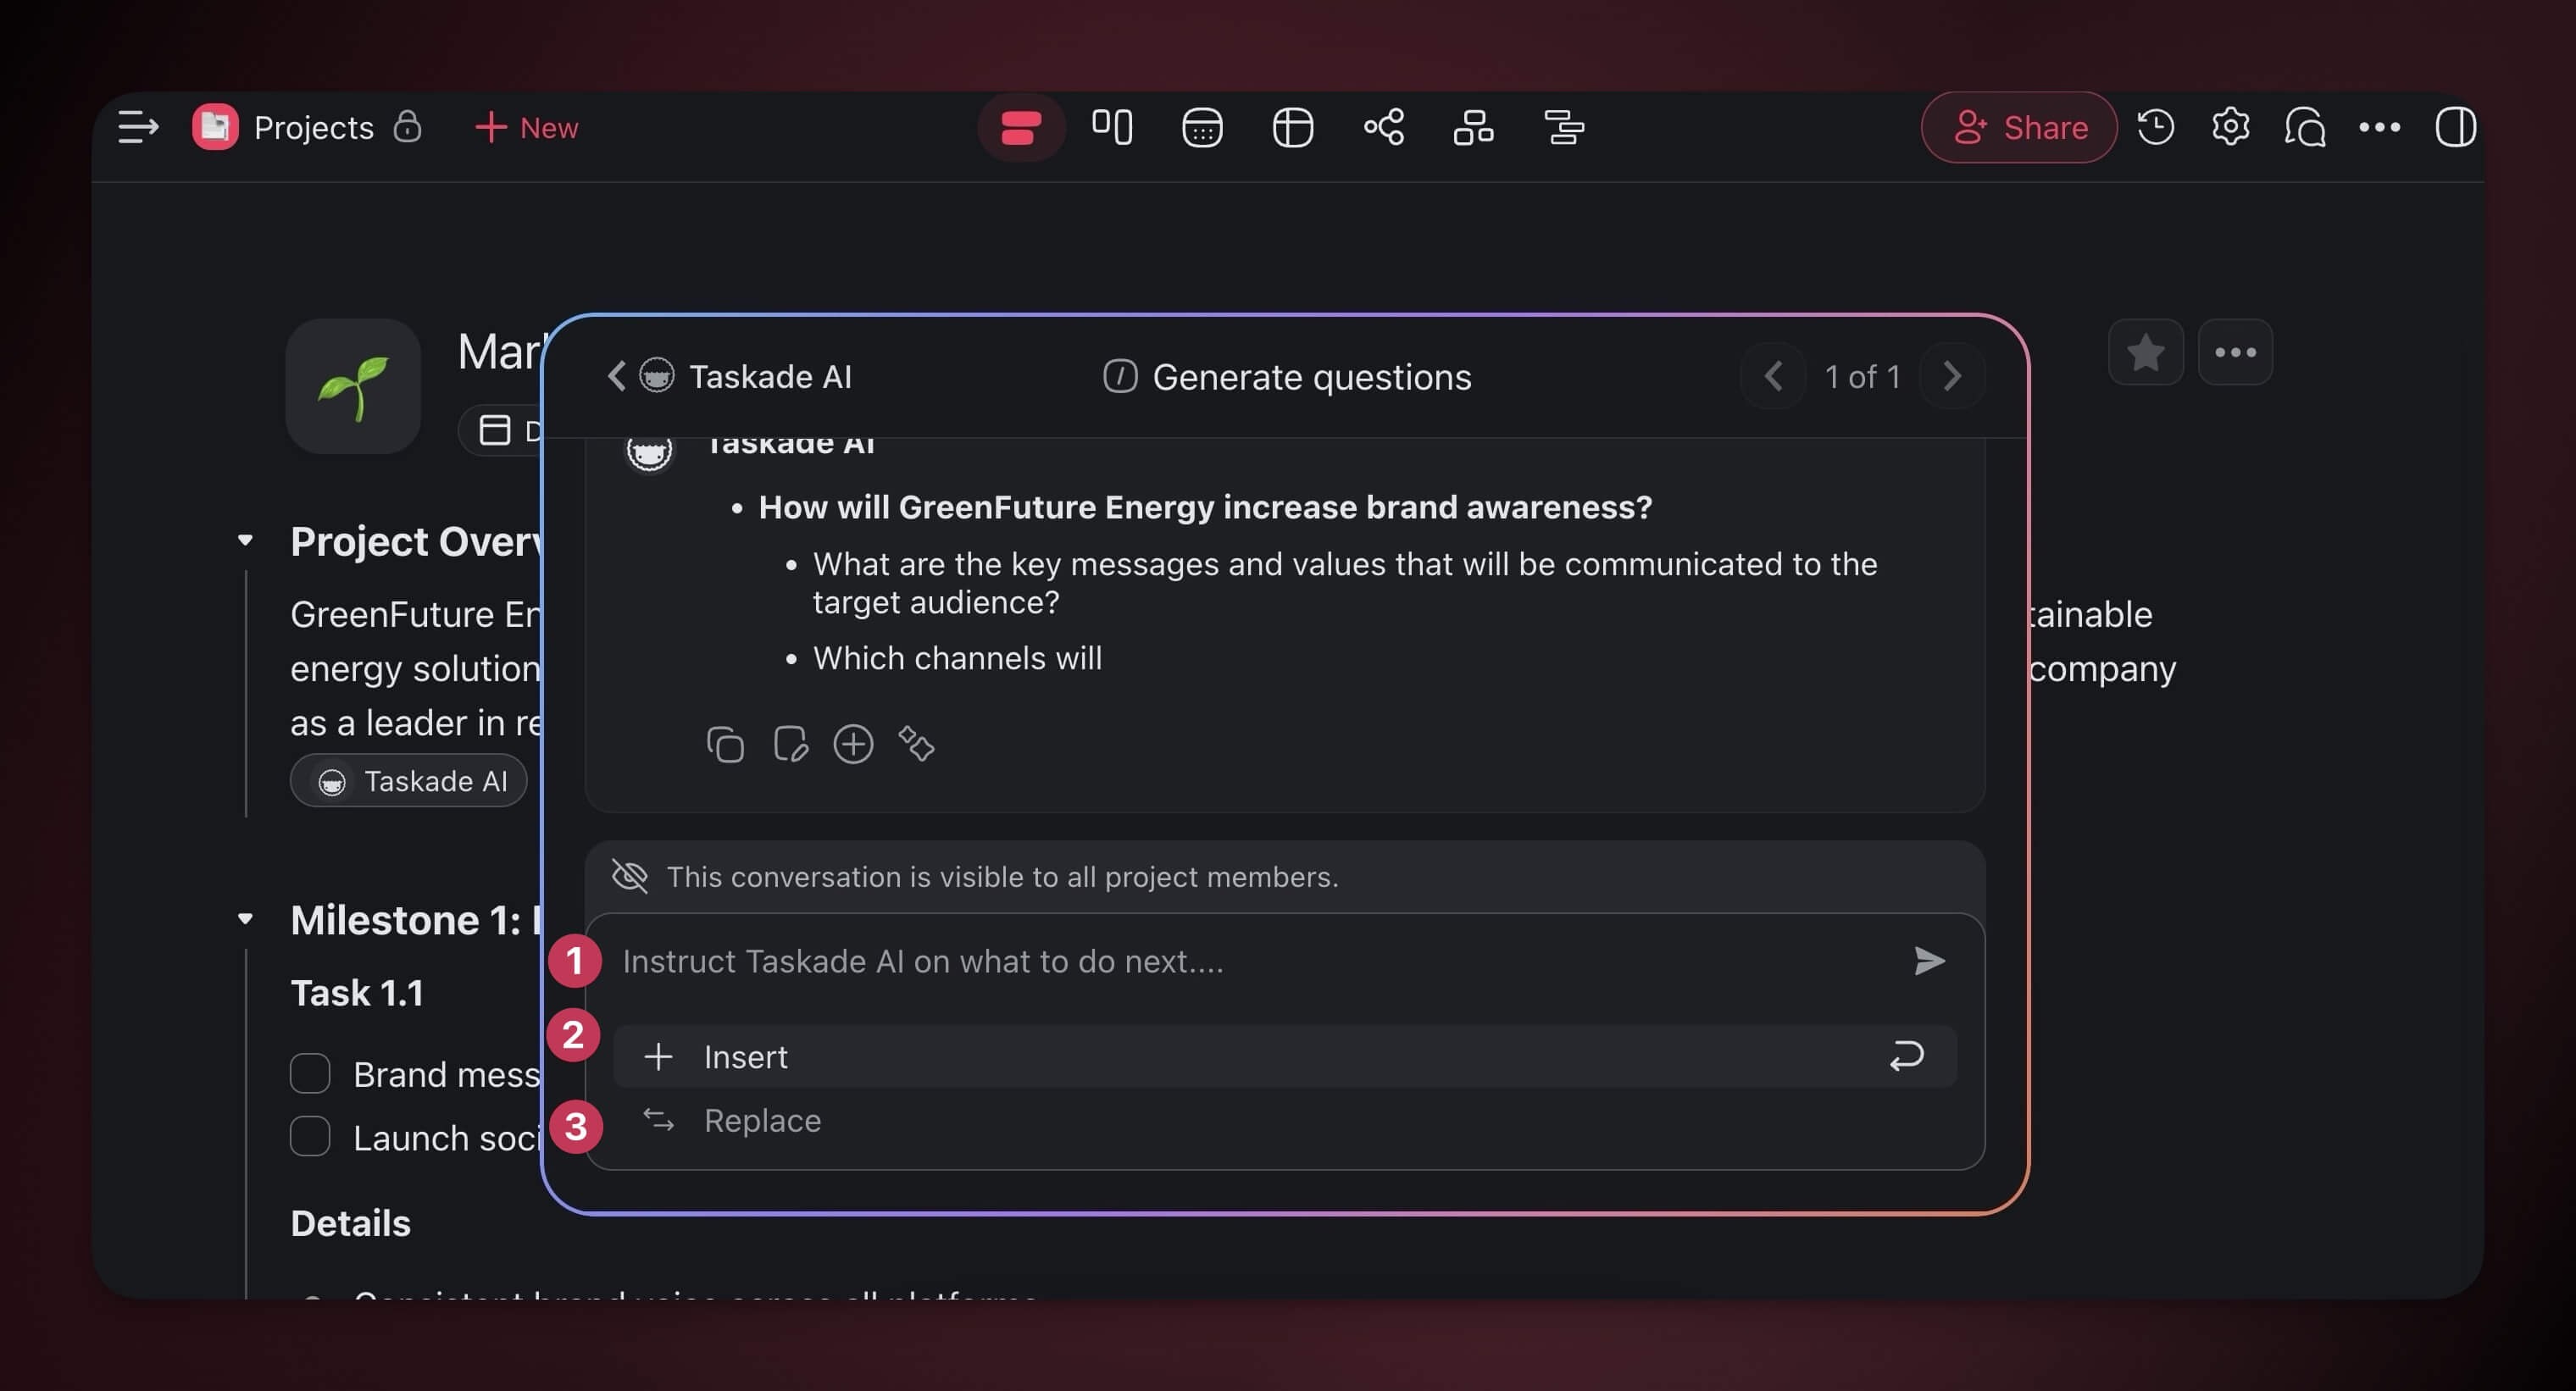Image resolution: width=2576 pixels, height=1391 pixels.
Task: Copy the AI response with copy icon
Action: click(x=725, y=744)
